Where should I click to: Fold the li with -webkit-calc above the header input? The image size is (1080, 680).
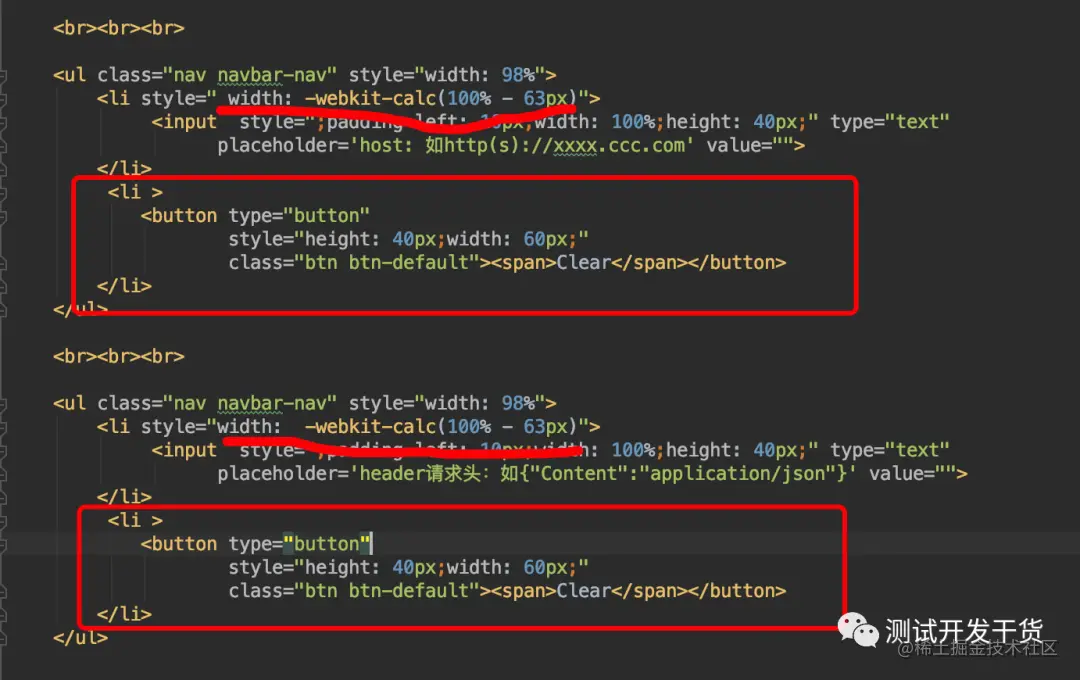point(3,427)
